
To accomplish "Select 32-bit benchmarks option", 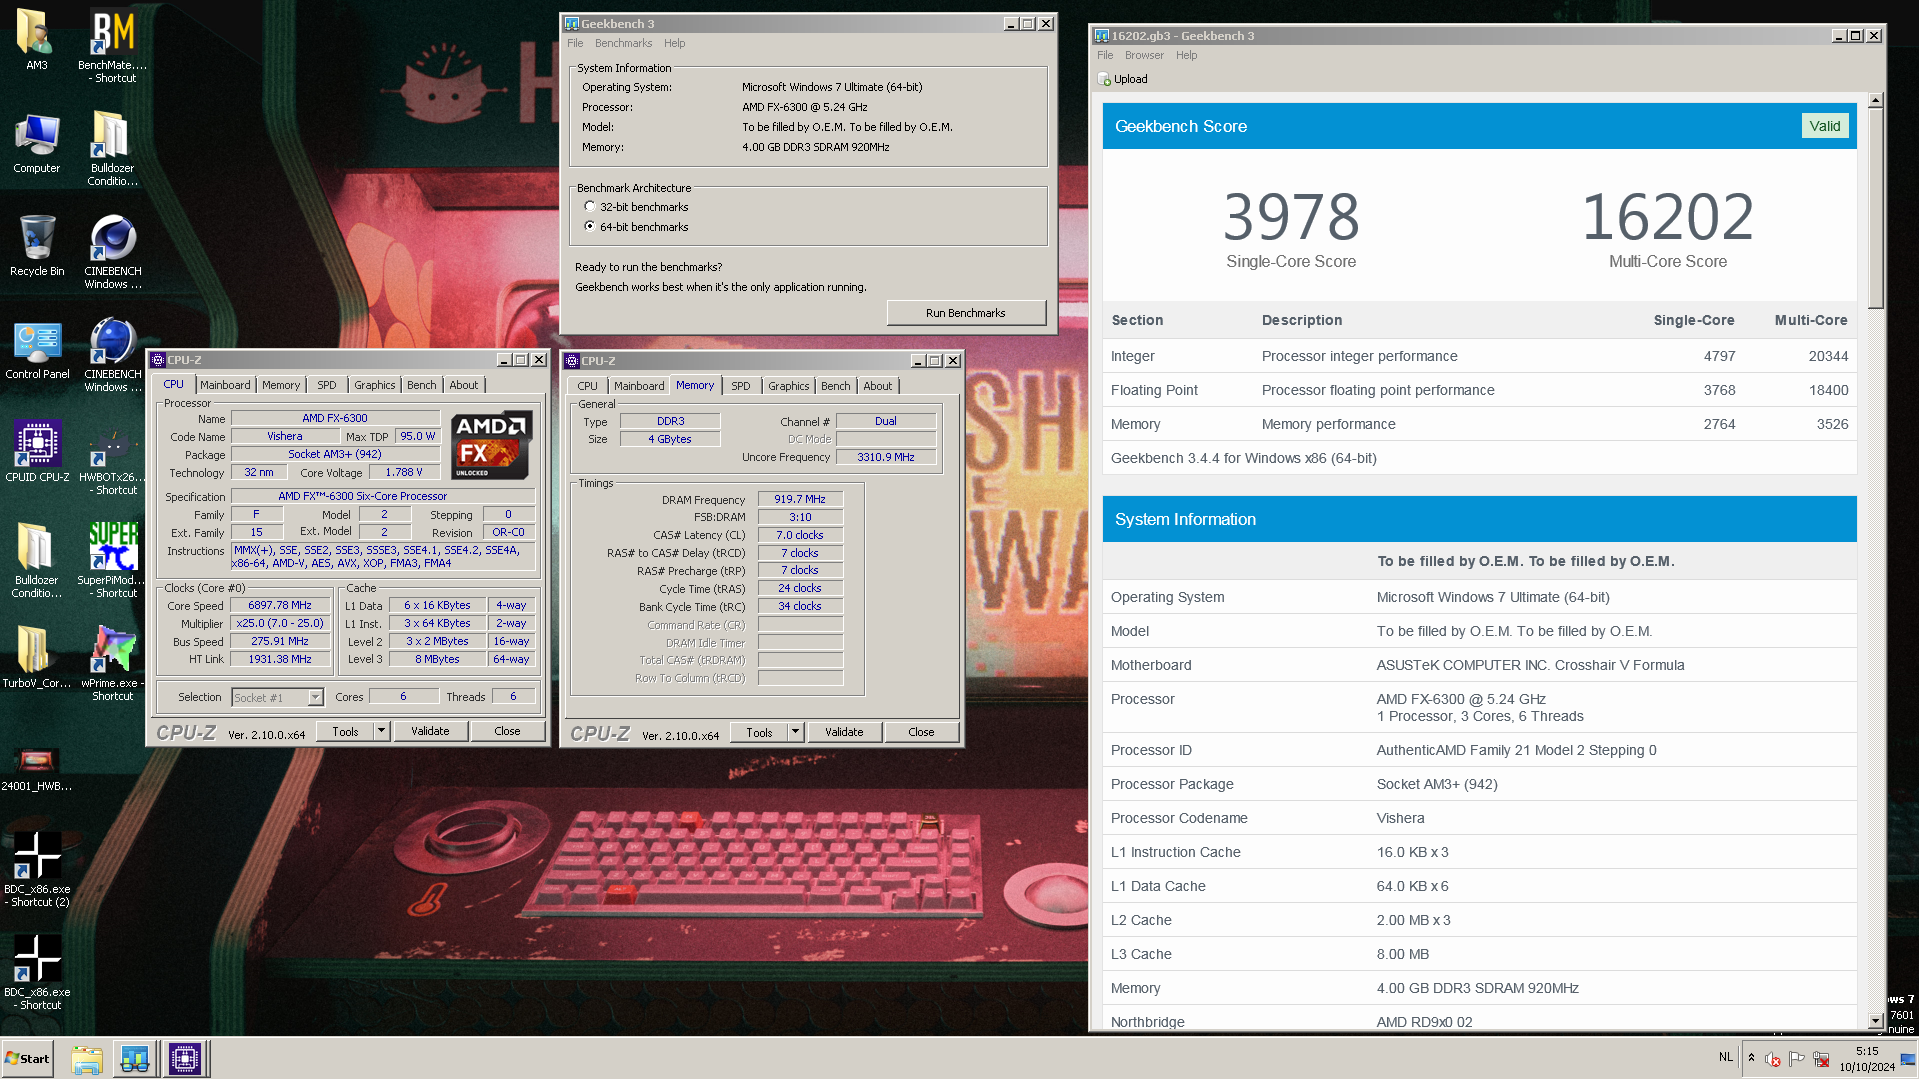I will click(x=637, y=207).
